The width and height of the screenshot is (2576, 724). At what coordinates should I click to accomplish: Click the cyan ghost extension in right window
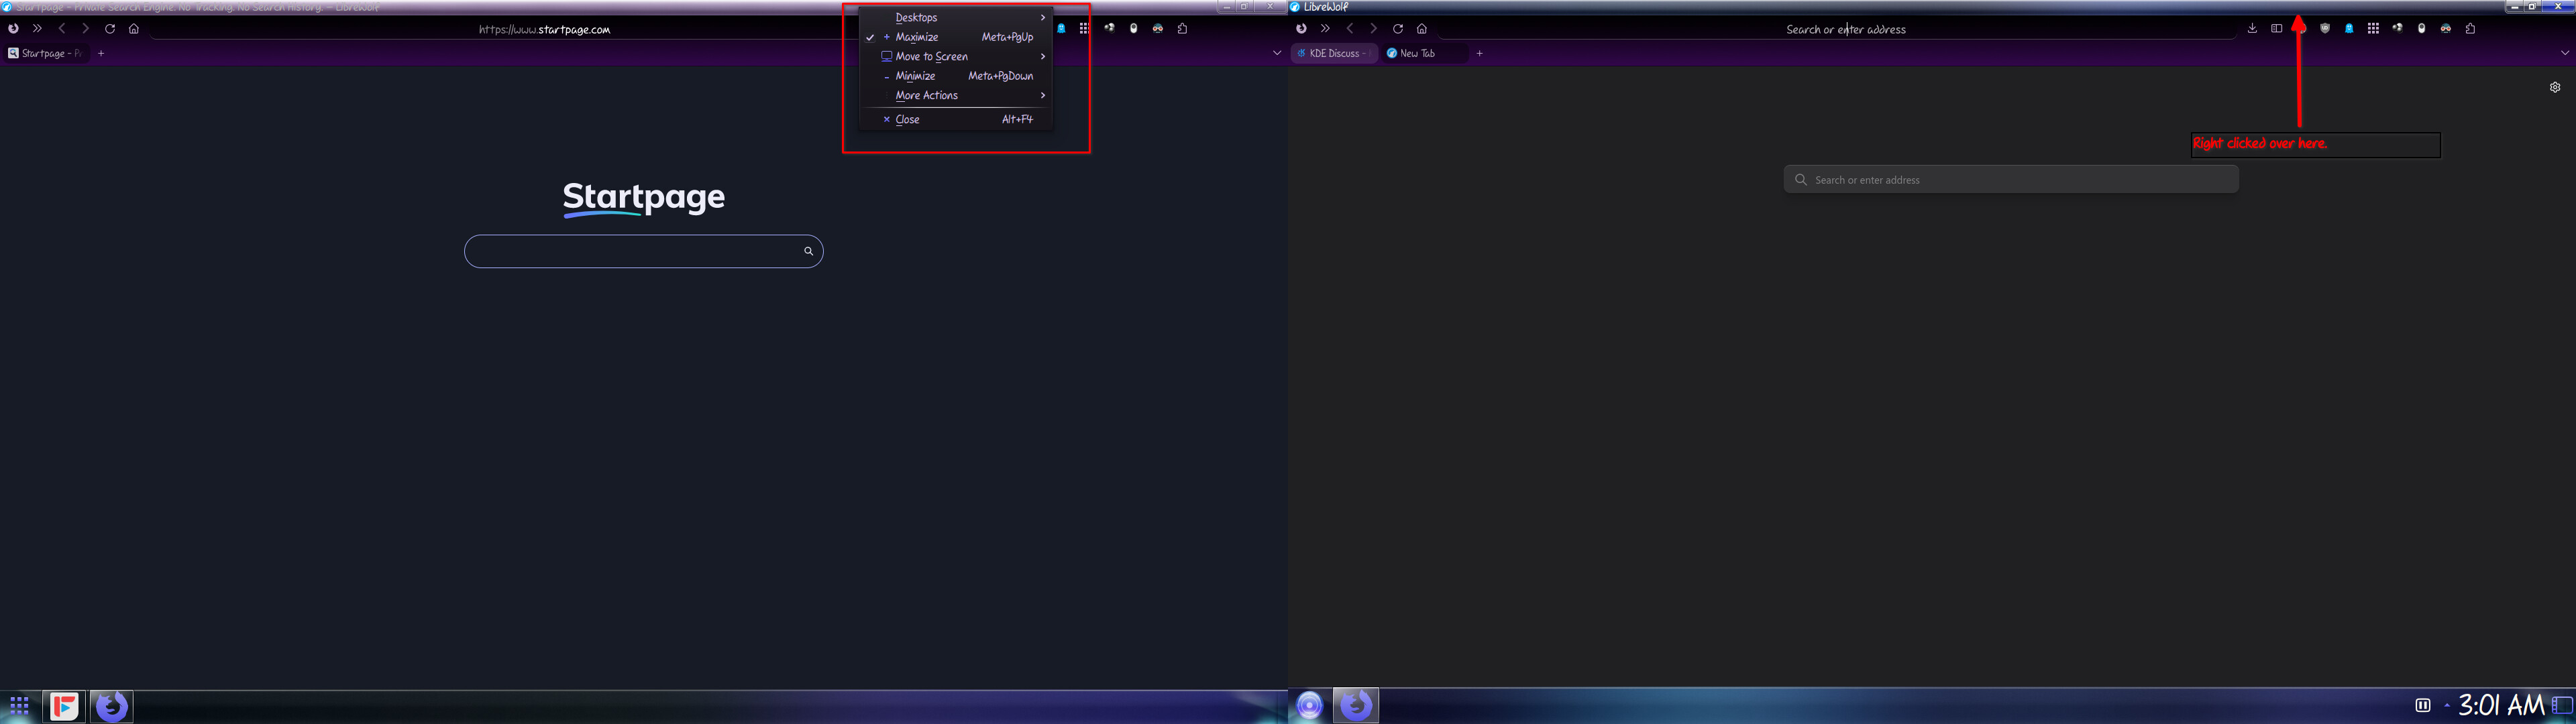tap(2349, 29)
